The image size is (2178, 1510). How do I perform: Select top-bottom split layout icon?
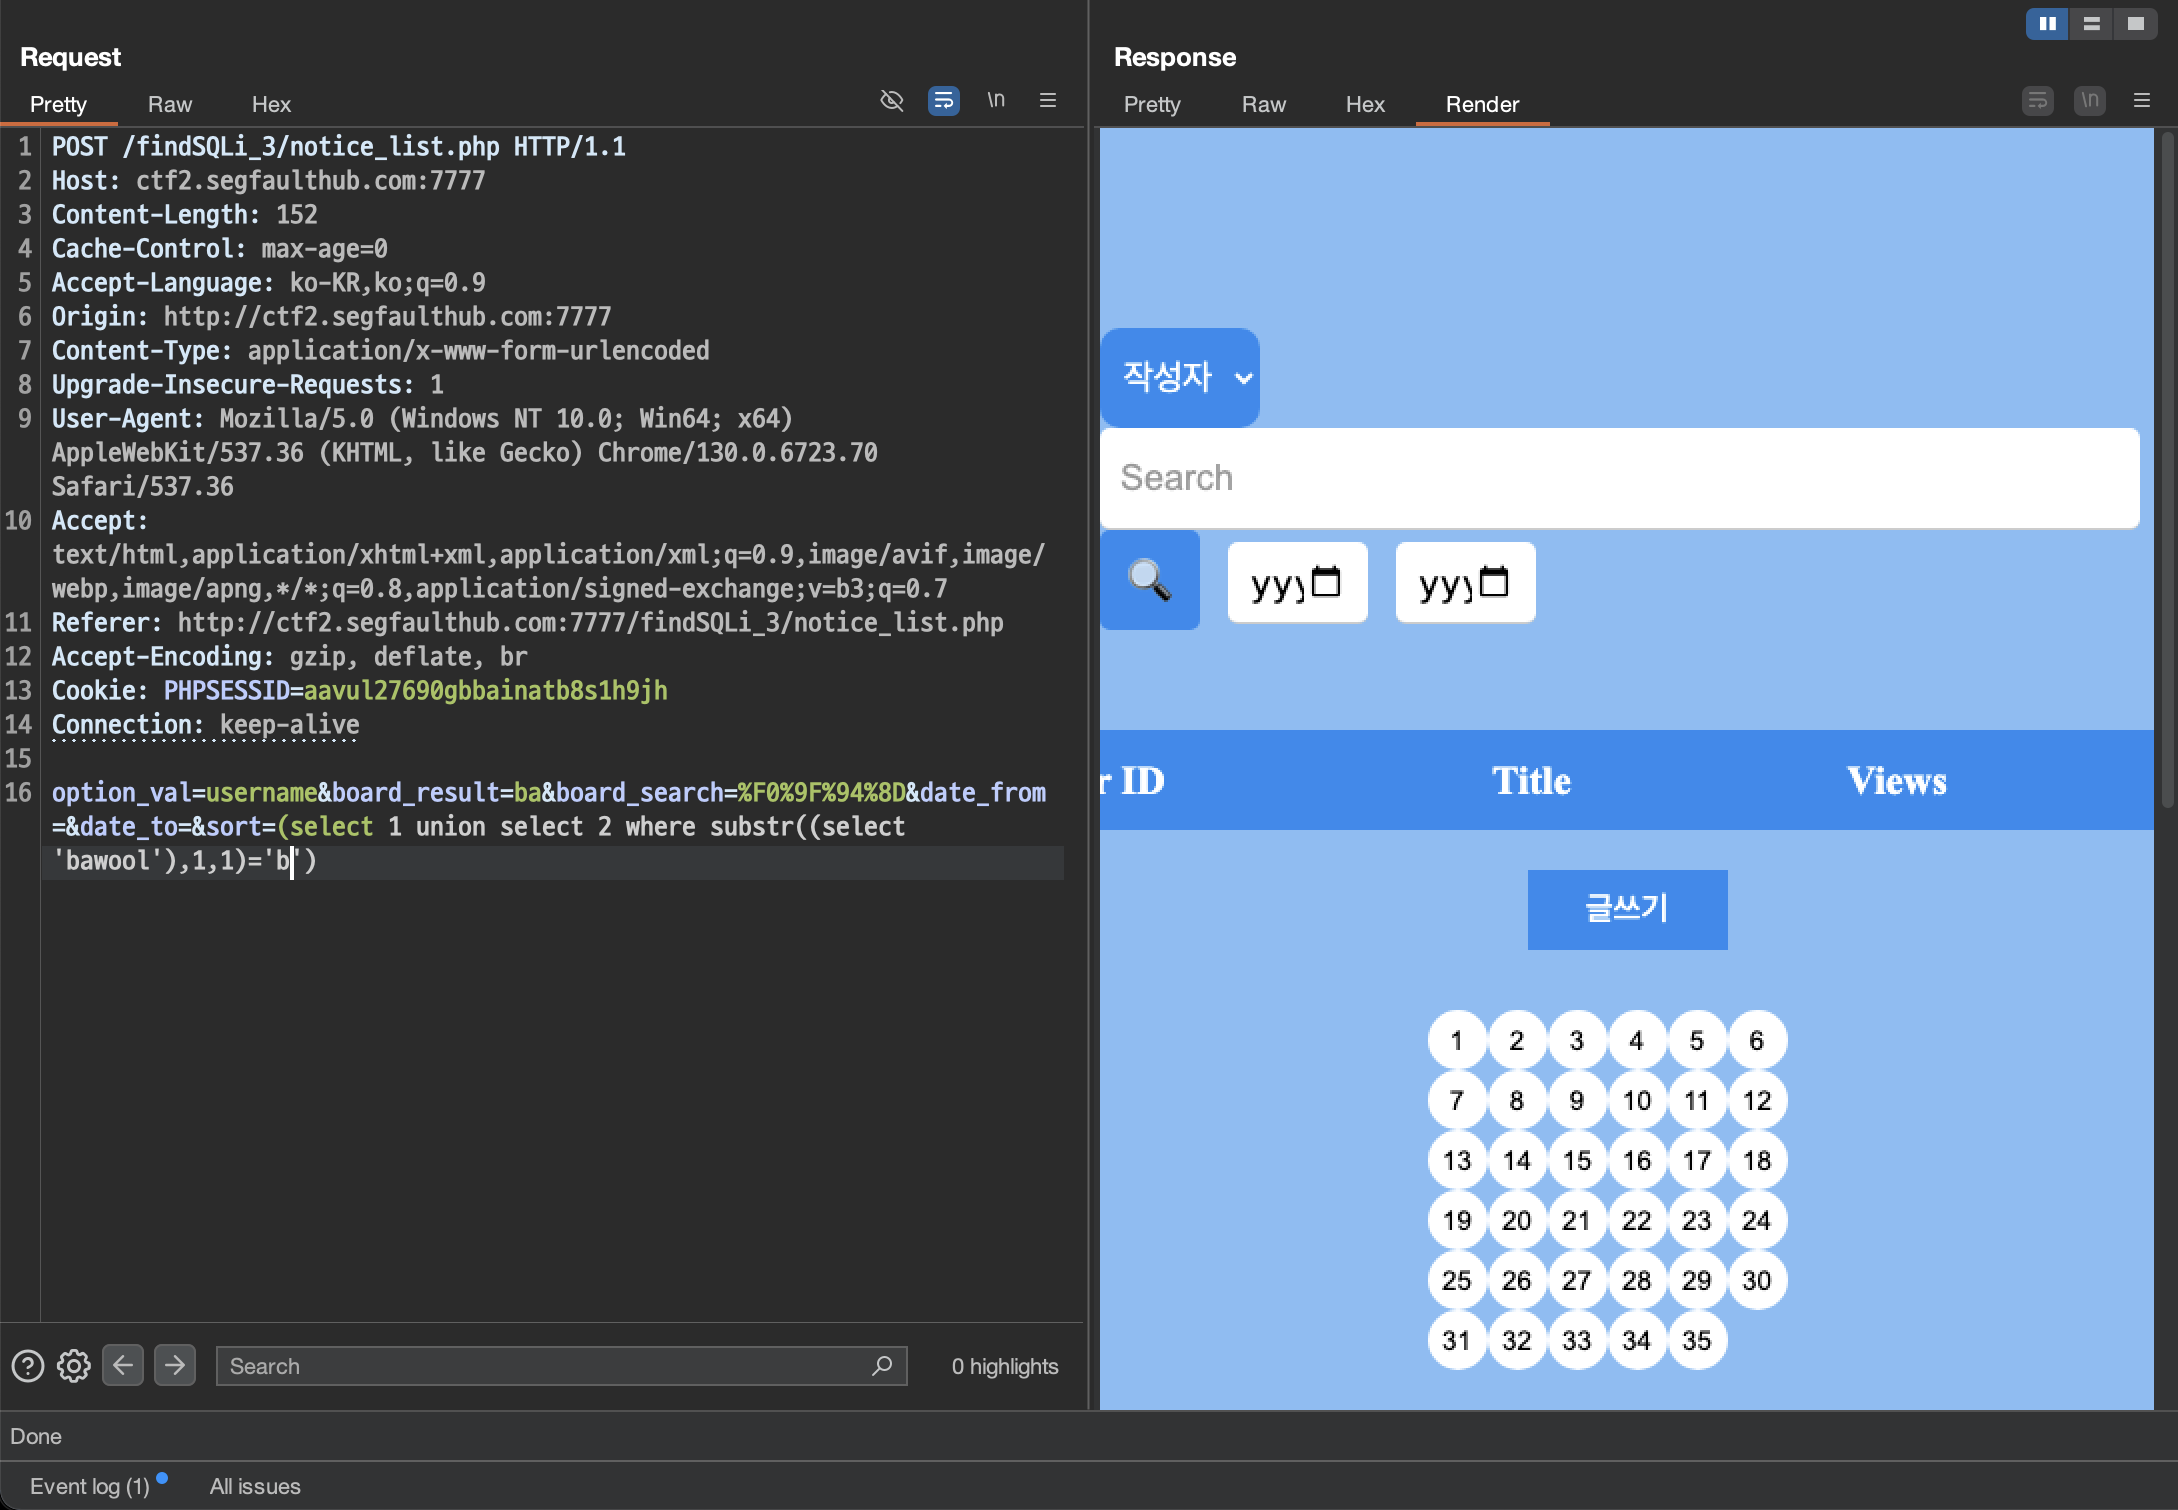pyautogui.click(x=2091, y=24)
